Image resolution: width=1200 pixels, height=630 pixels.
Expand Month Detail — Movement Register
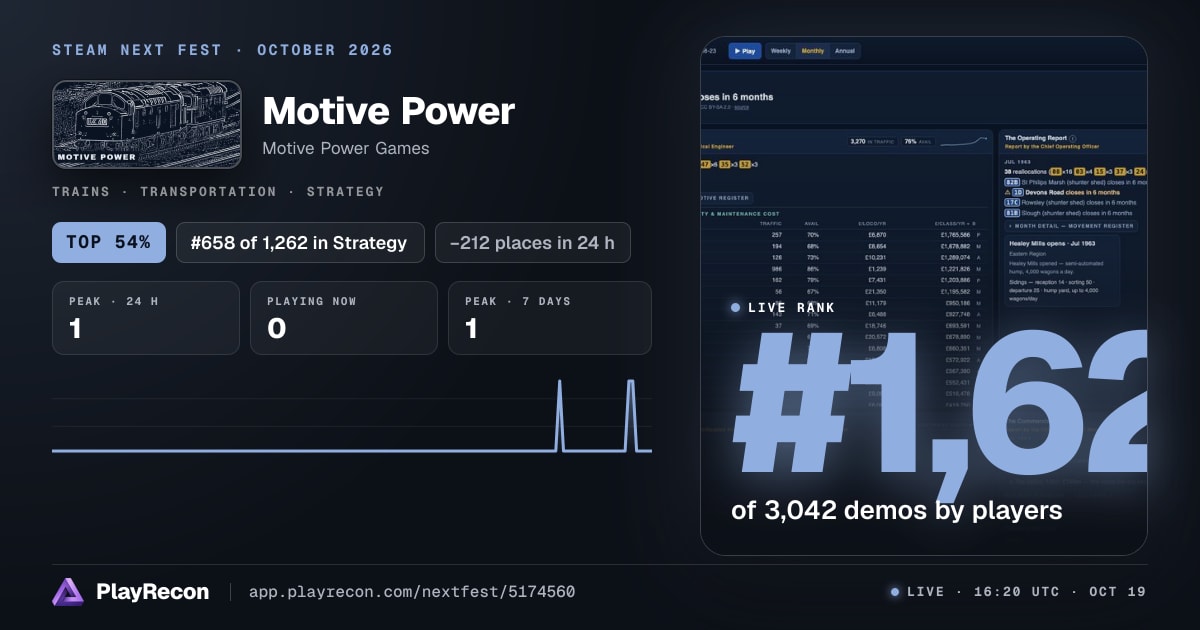pyautogui.click(x=1071, y=226)
